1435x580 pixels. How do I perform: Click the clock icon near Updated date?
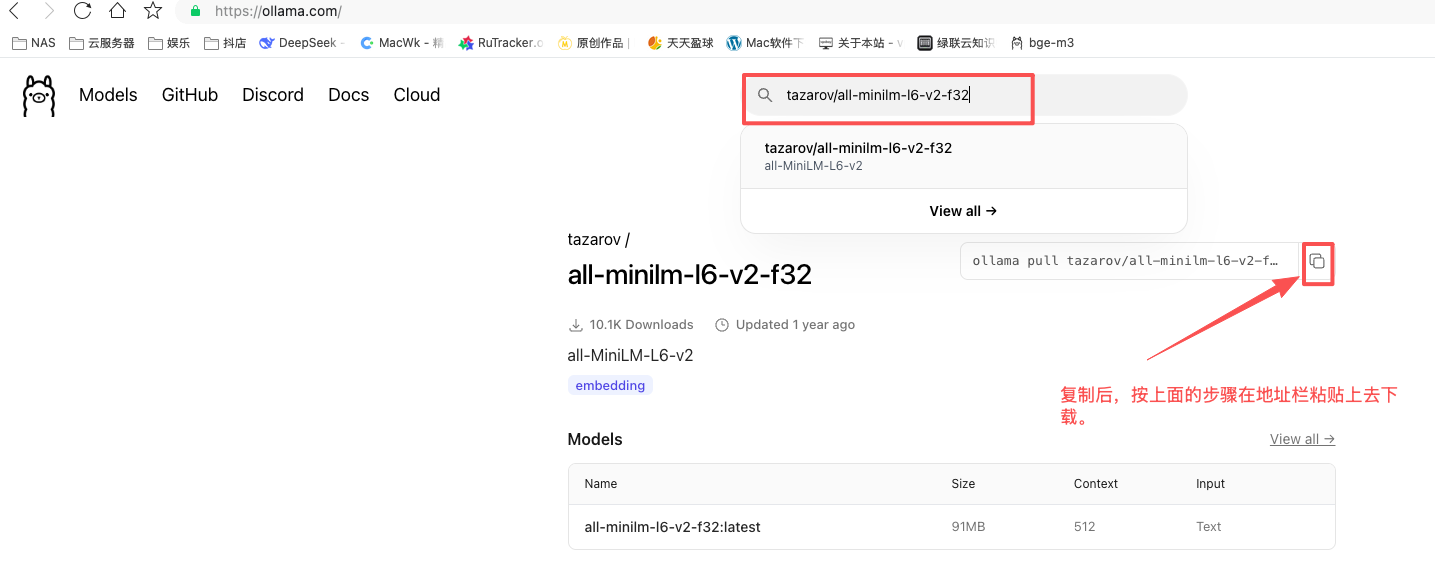(x=722, y=324)
